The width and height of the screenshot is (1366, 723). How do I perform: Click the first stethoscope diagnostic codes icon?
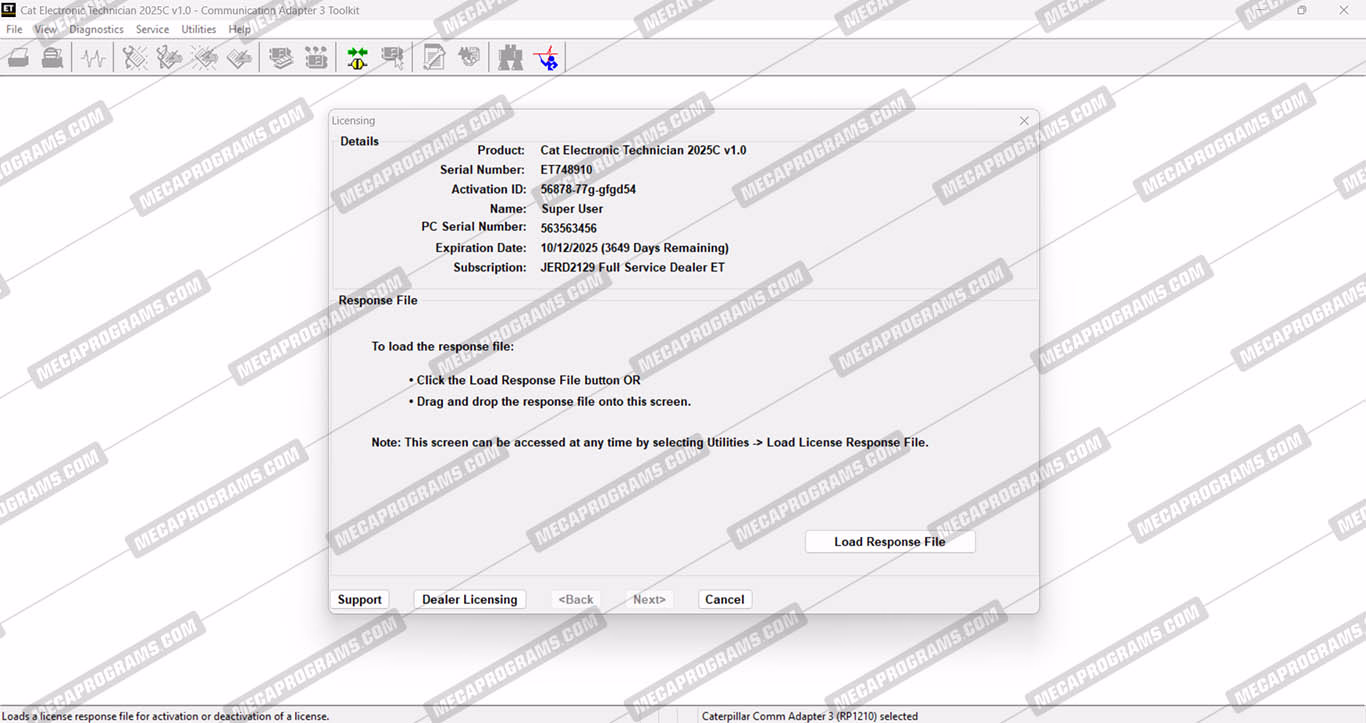135,59
